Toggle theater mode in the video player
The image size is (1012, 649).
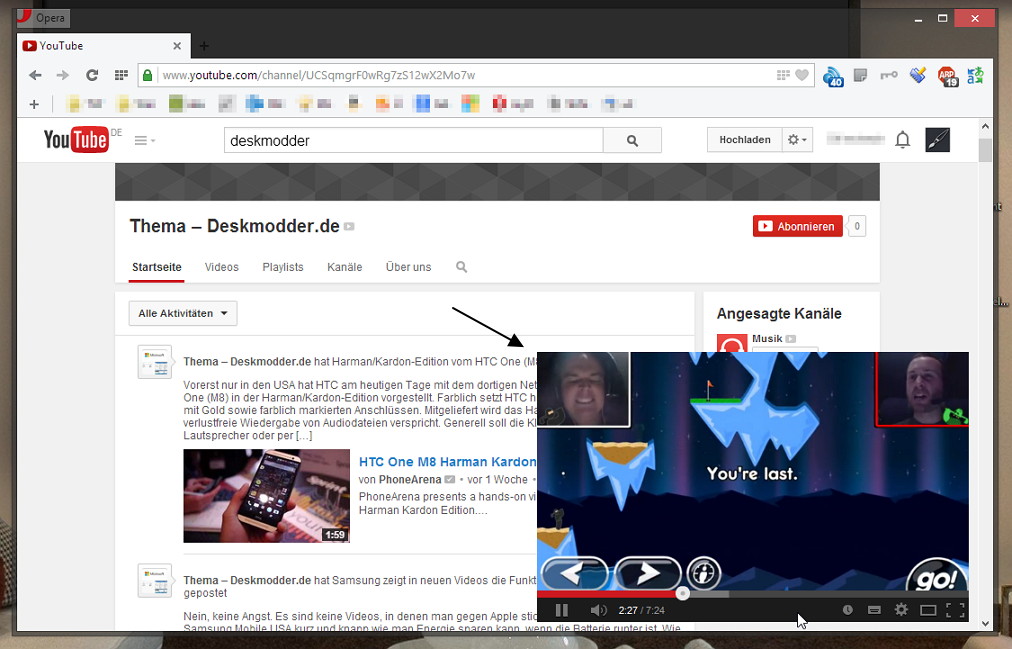[928, 610]
